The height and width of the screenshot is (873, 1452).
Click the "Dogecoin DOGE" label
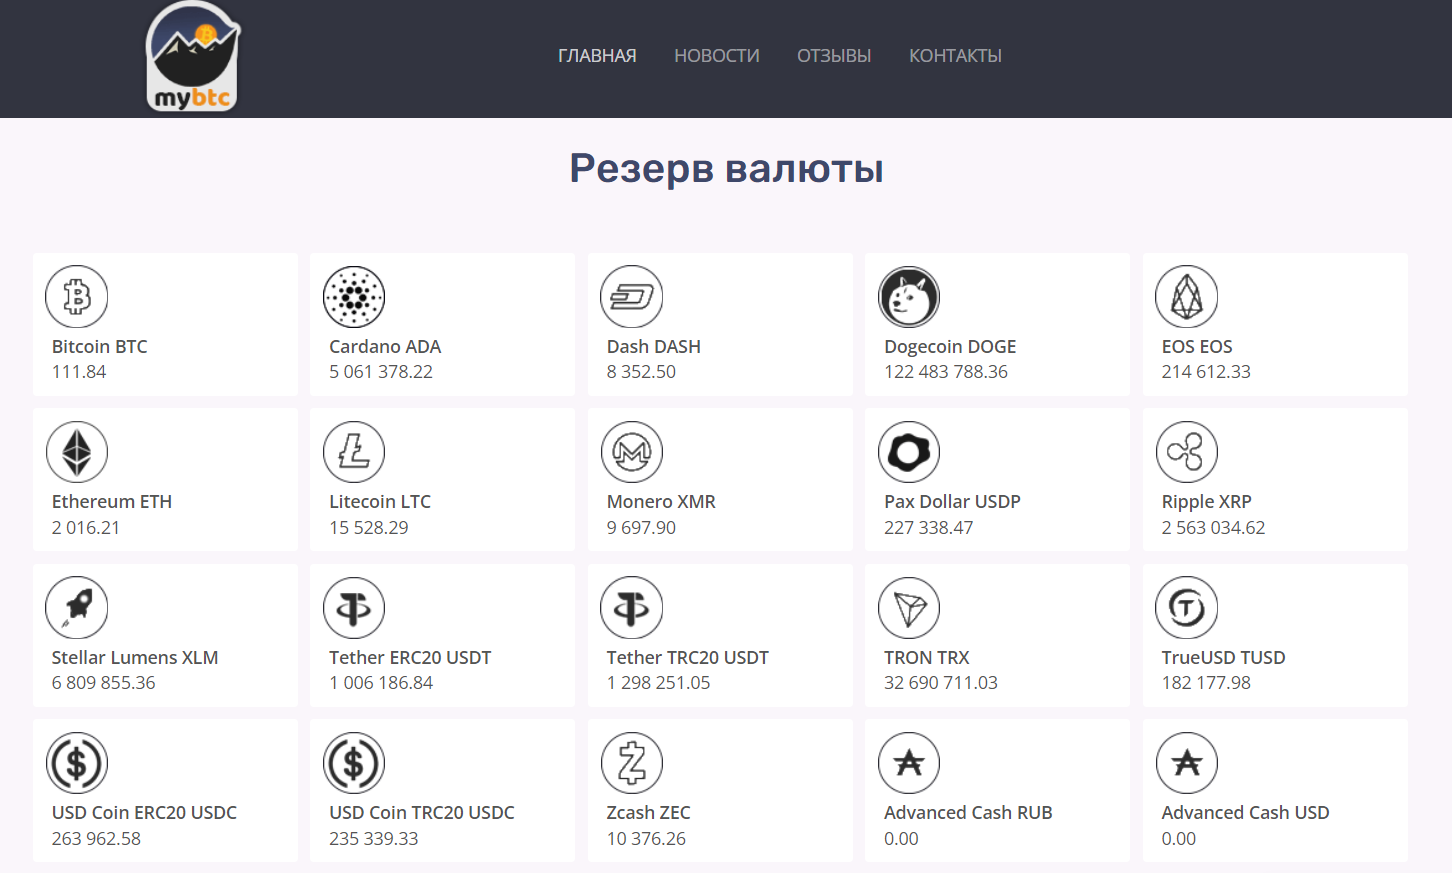[x=950, y=347]
